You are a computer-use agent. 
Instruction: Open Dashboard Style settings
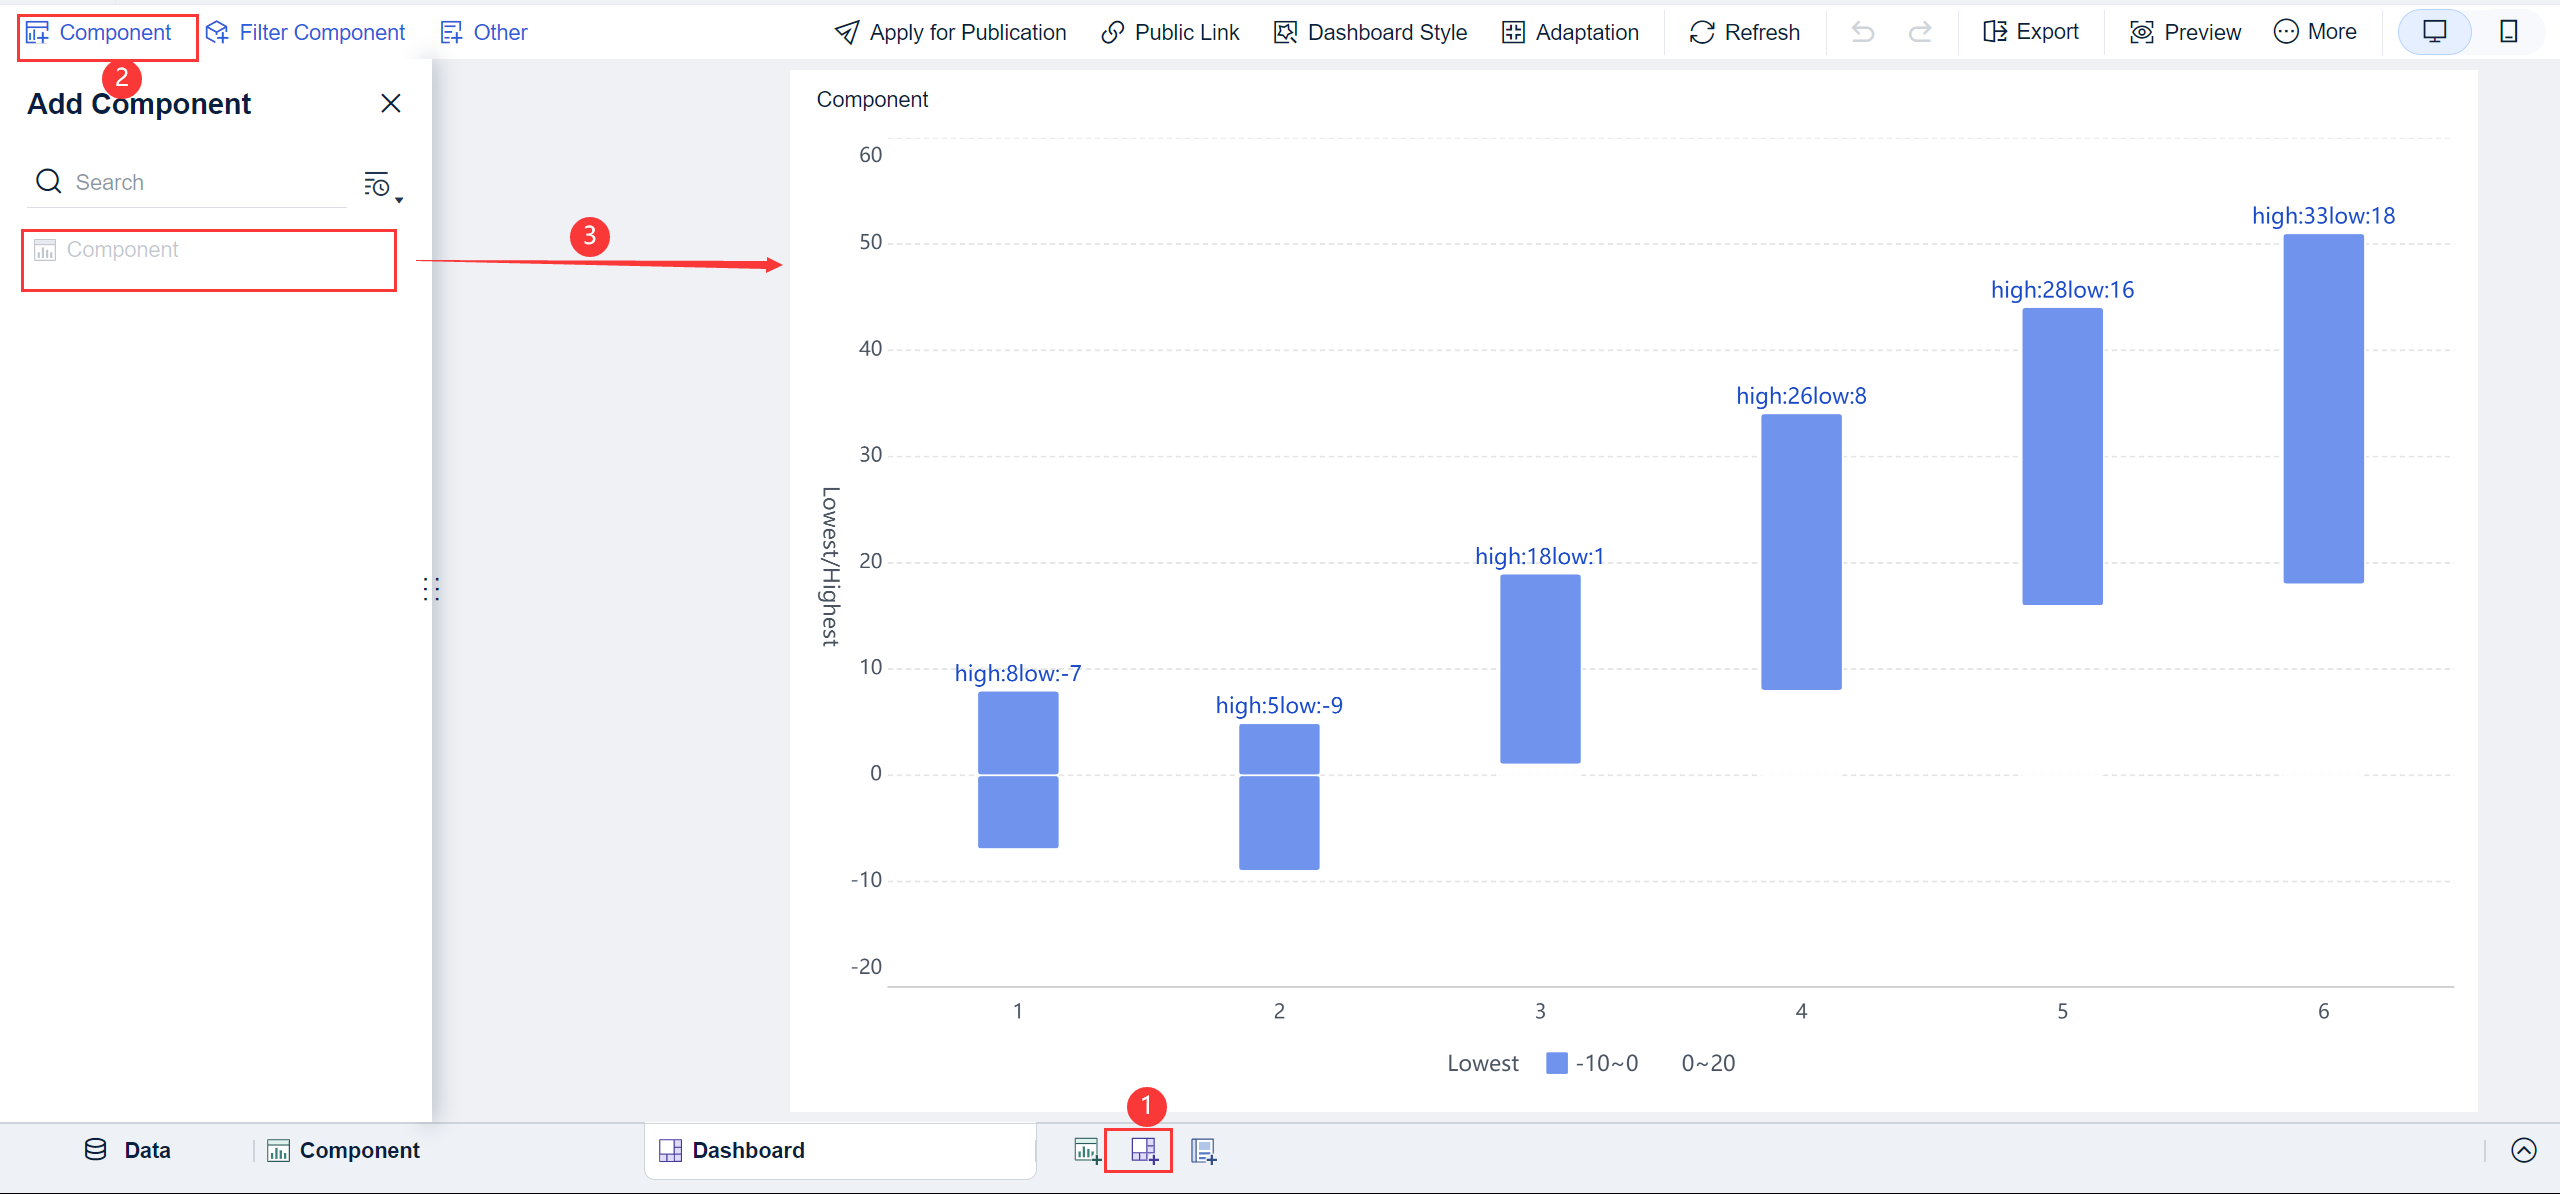click(x=1370, y=32)
